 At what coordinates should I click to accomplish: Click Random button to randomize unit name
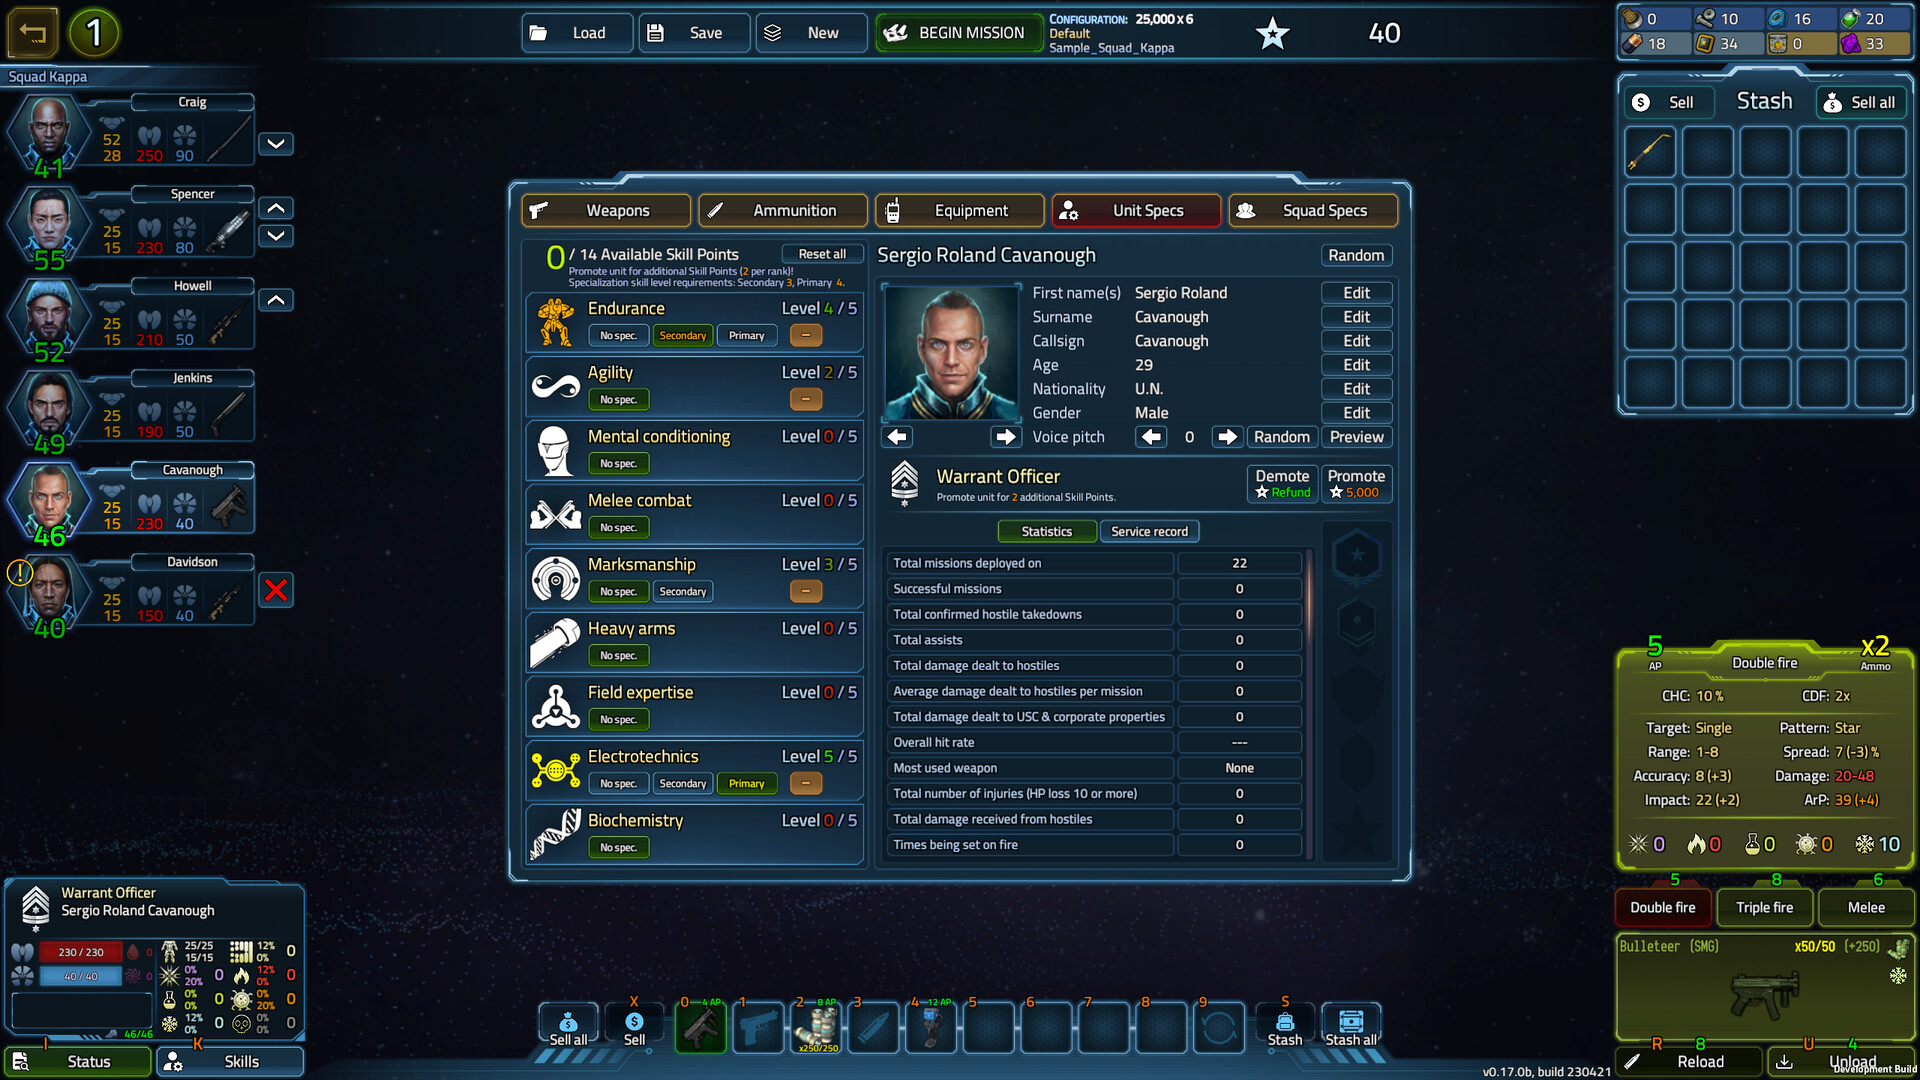(x=1357, y=255)
